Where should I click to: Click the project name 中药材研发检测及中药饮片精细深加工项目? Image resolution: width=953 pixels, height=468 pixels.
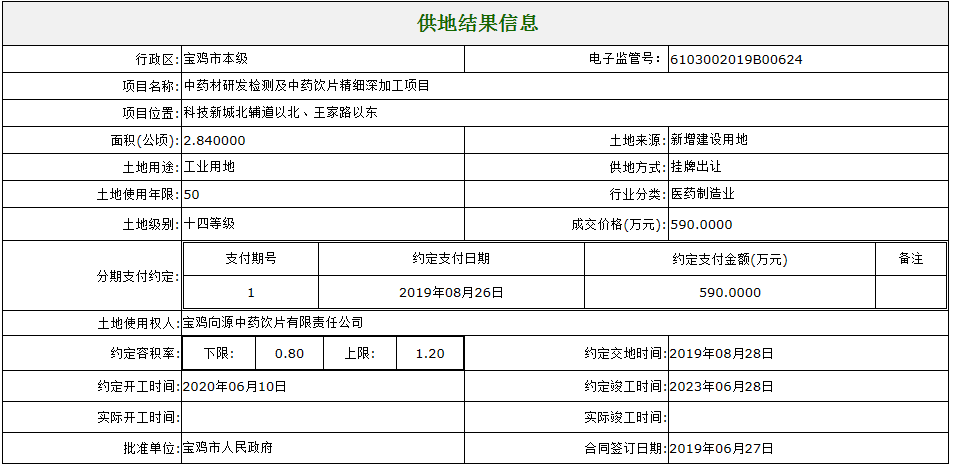(x=307, y=86)
